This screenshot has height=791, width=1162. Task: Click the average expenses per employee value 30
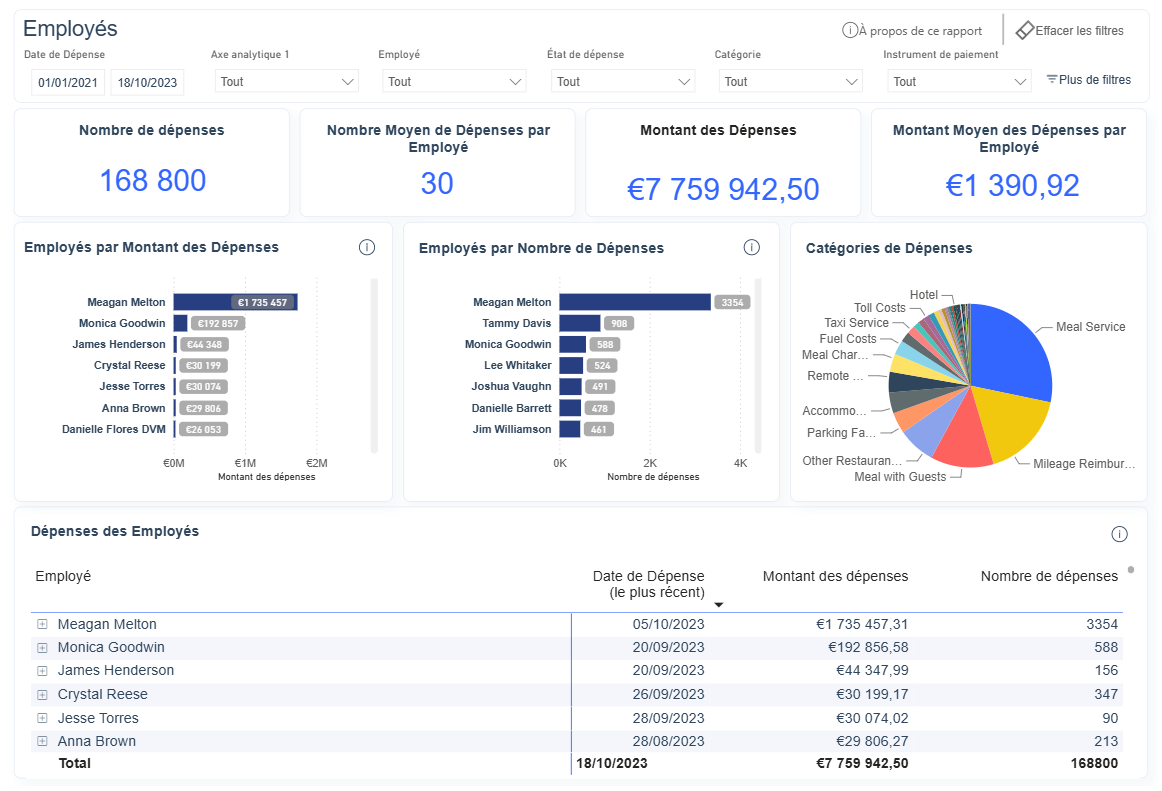click(x=437, y=184)
